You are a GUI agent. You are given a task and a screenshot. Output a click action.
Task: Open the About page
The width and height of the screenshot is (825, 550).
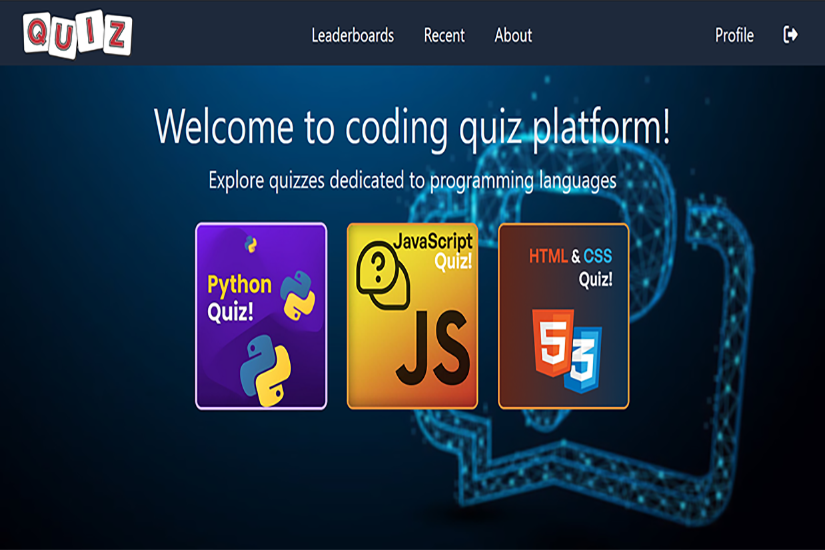click(513, 35)
